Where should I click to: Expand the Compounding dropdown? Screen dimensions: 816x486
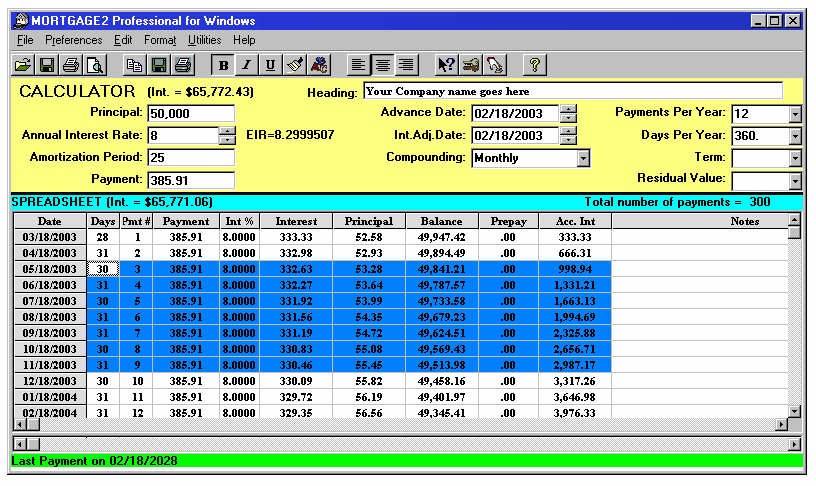[x=583, y=158]
